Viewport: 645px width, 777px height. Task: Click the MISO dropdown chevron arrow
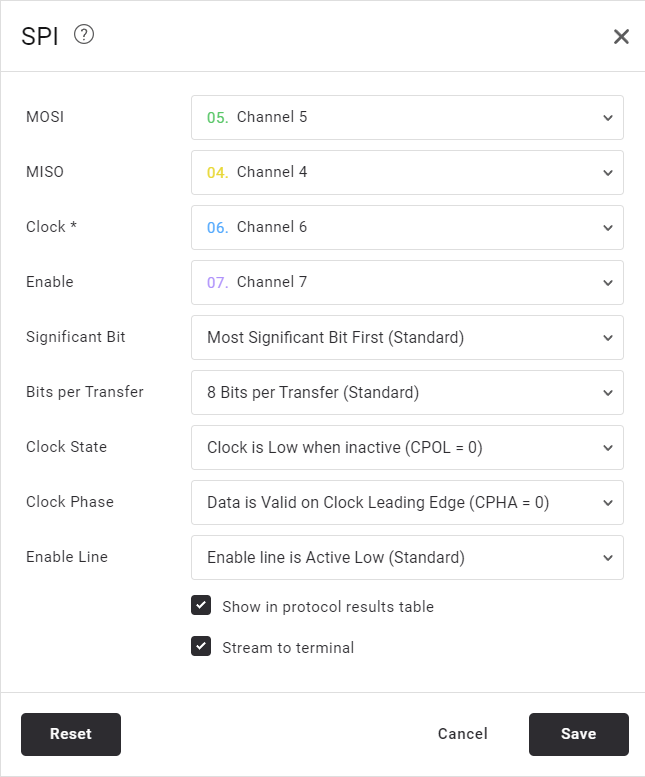(608, 173)
